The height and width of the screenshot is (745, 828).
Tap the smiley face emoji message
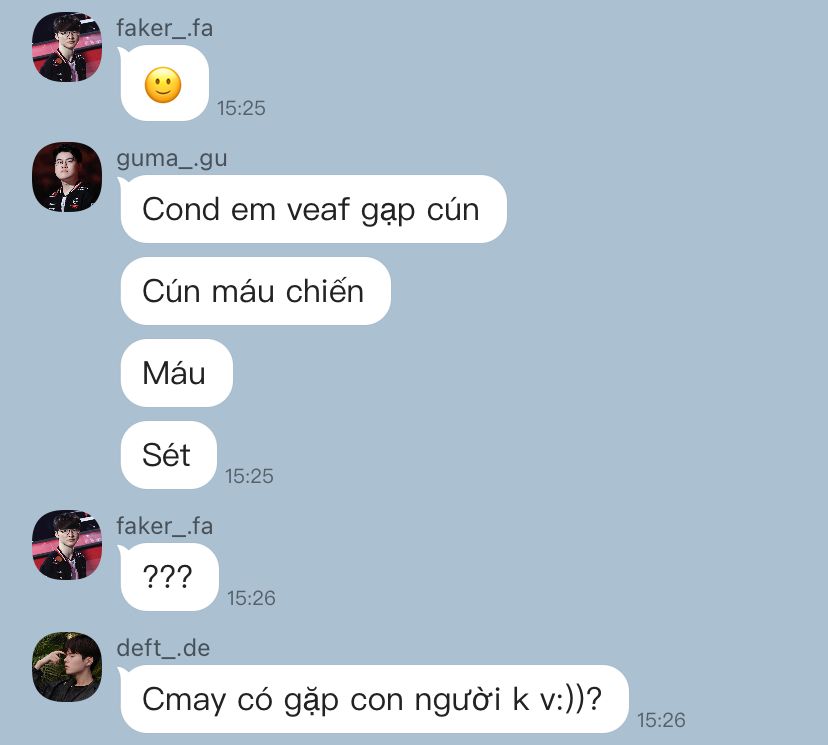pos(164,83)
